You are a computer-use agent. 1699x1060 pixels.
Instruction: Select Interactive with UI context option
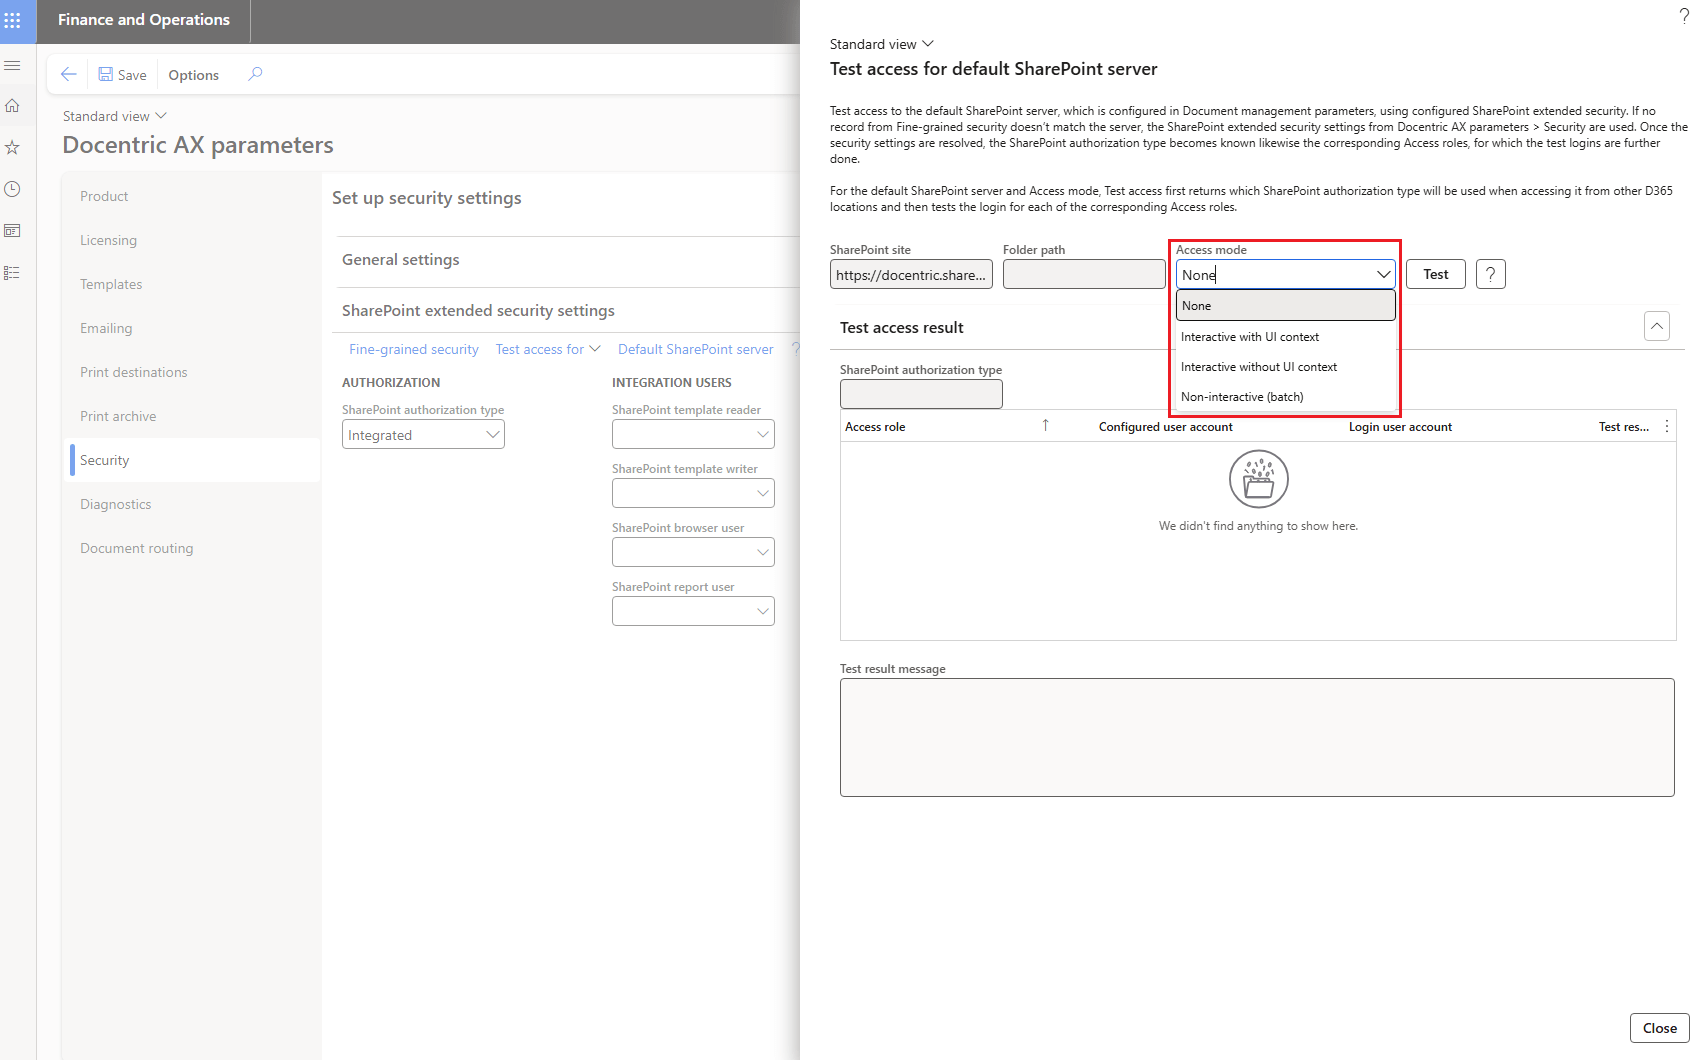click(1249, 337)
